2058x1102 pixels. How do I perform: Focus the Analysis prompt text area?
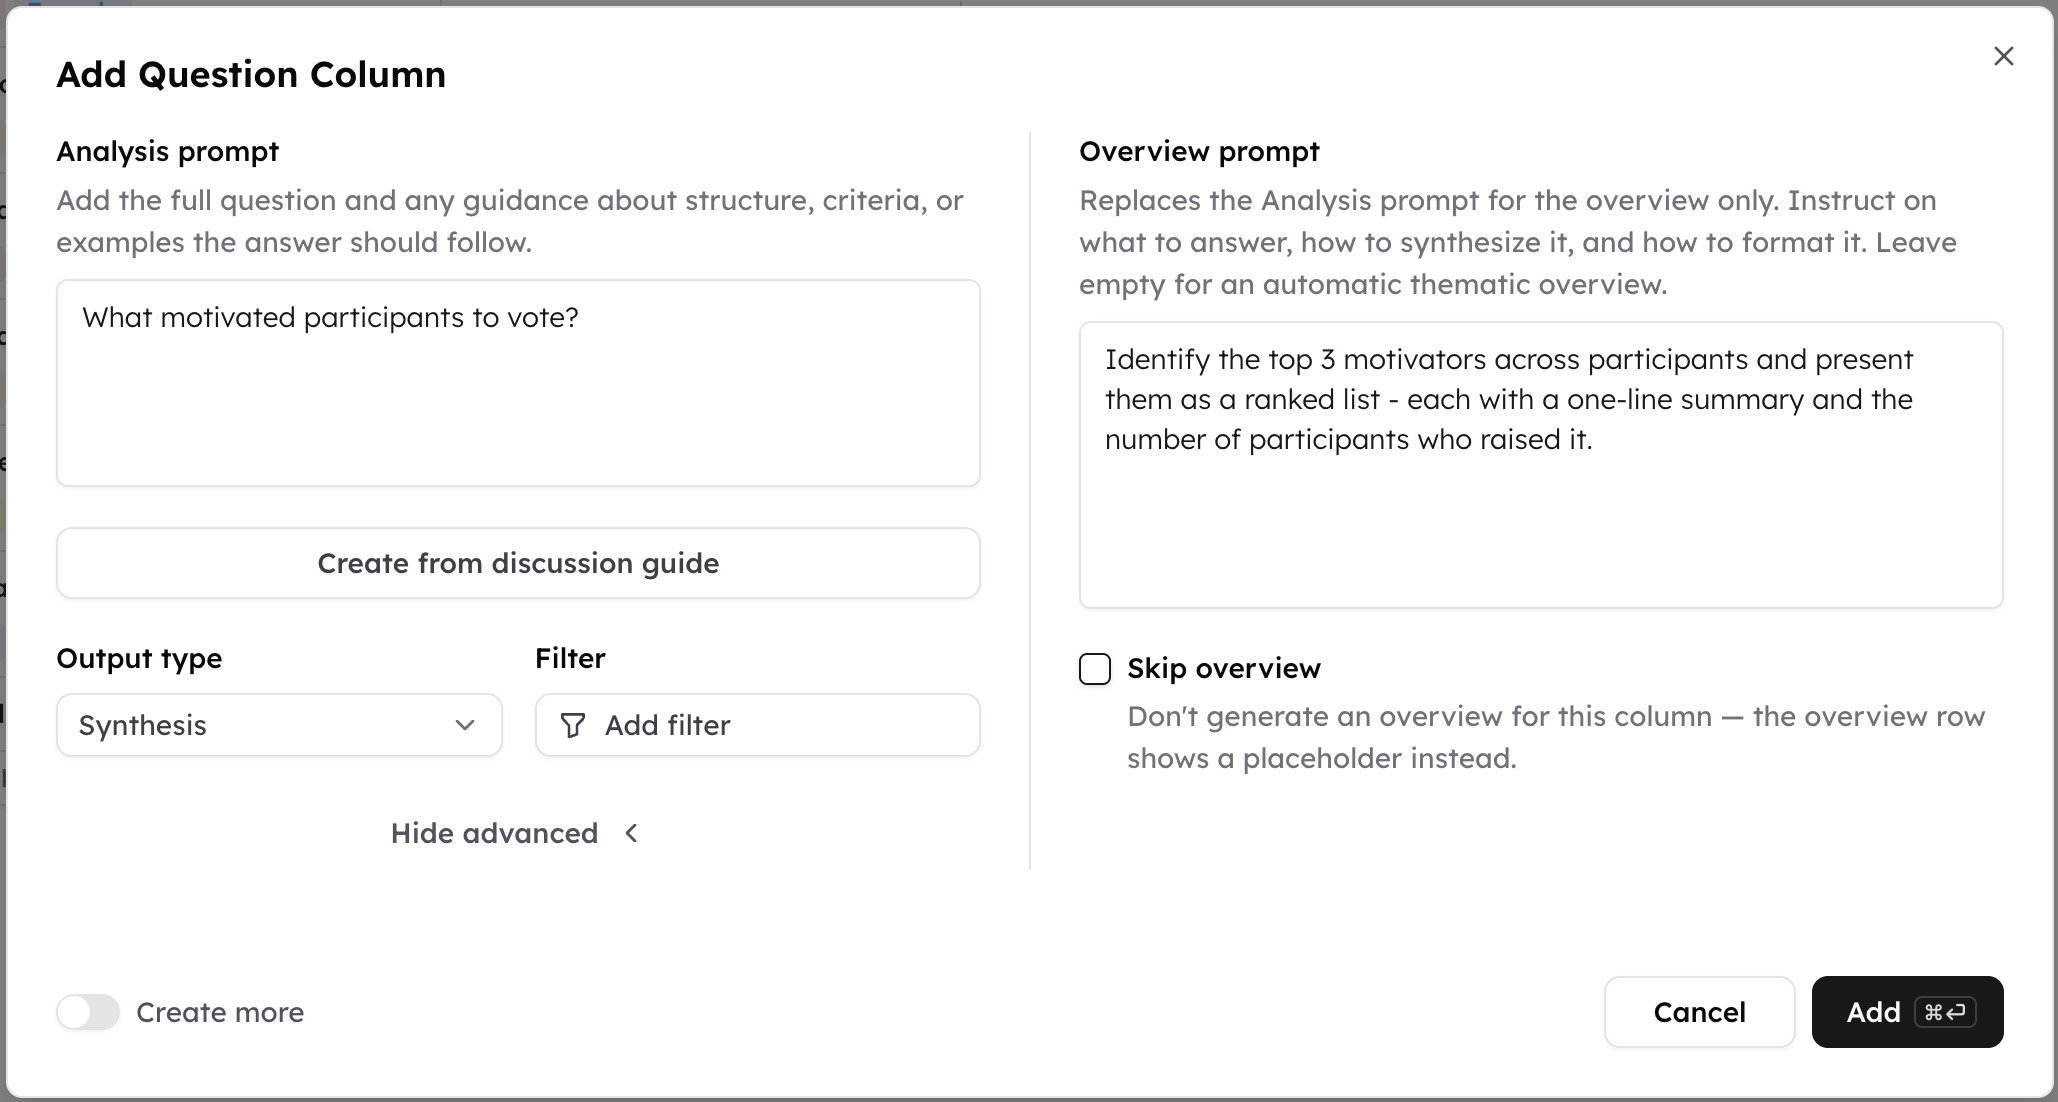pyautogui.click(x=518, y=383)
